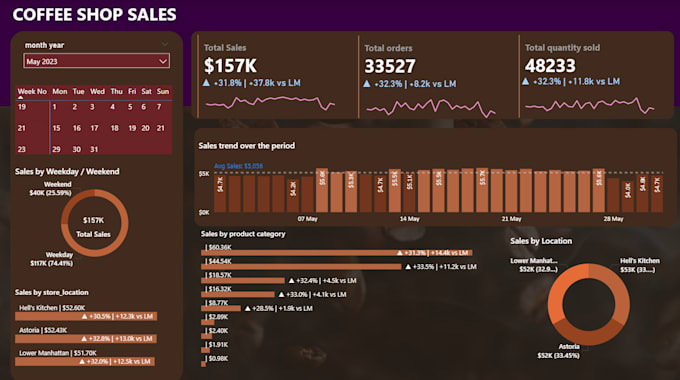Select the $8.77K product category bar
680x380 pixels.
(221, 308)
